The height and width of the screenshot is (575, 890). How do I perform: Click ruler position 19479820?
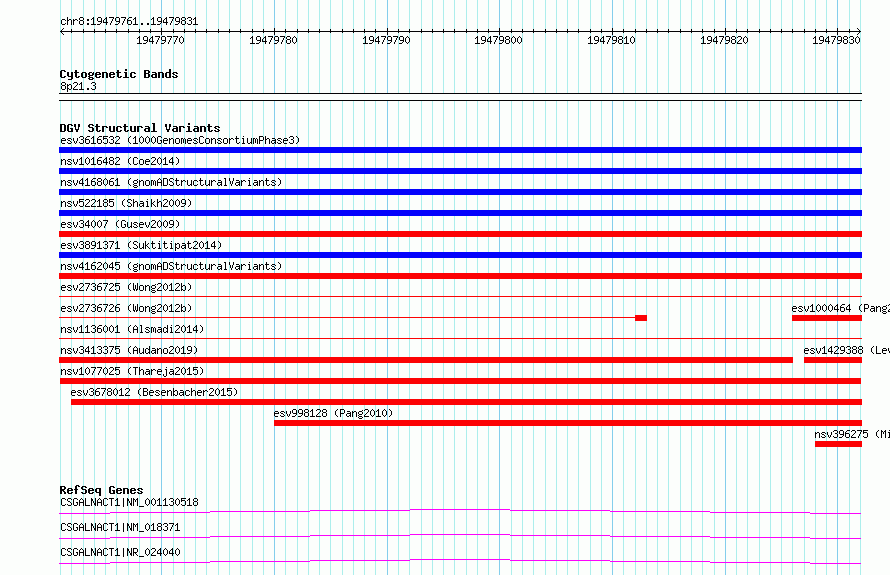pos(724,40)
